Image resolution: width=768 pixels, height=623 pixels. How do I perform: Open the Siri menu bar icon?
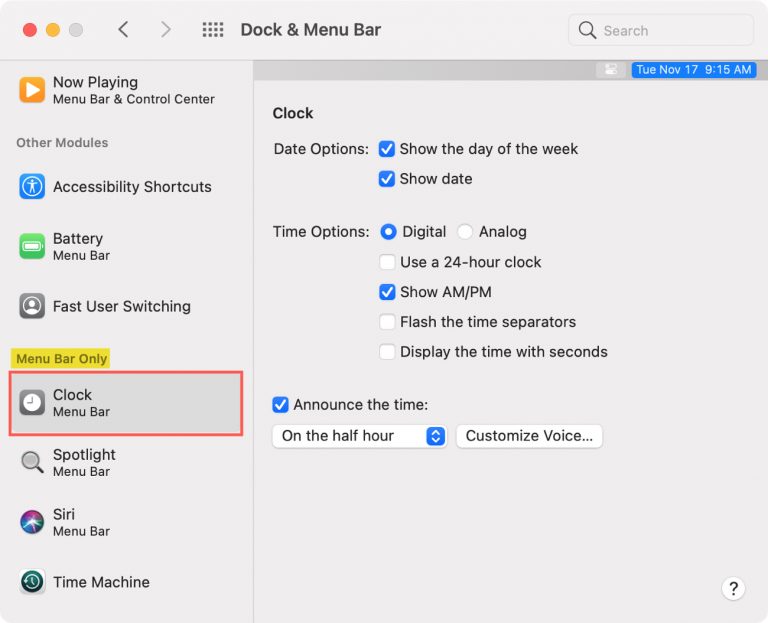pos(32,522)
